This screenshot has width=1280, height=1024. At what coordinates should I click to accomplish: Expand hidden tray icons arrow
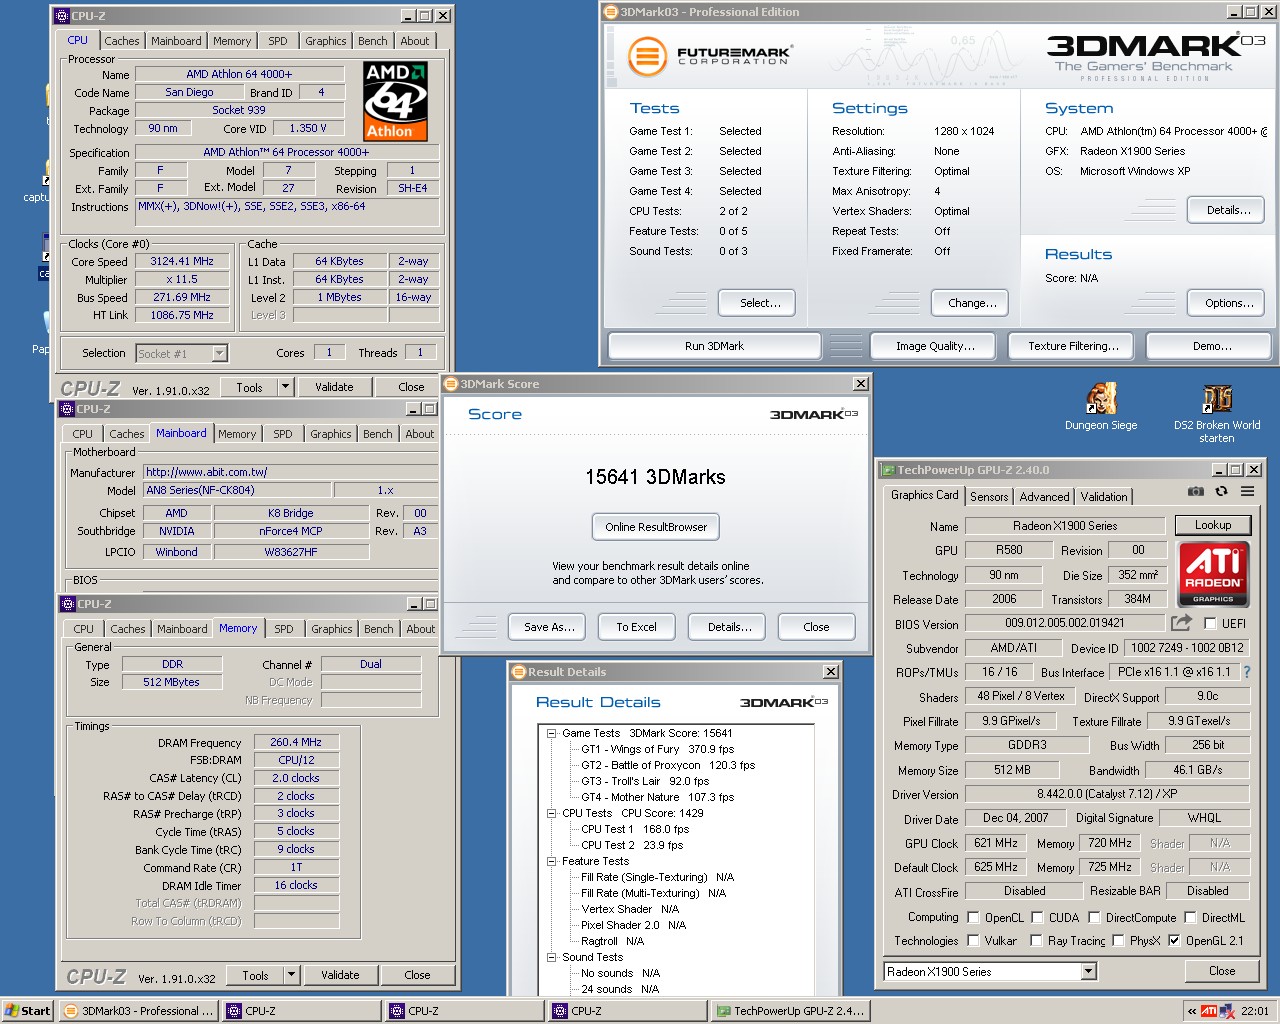point(1191,1011)
